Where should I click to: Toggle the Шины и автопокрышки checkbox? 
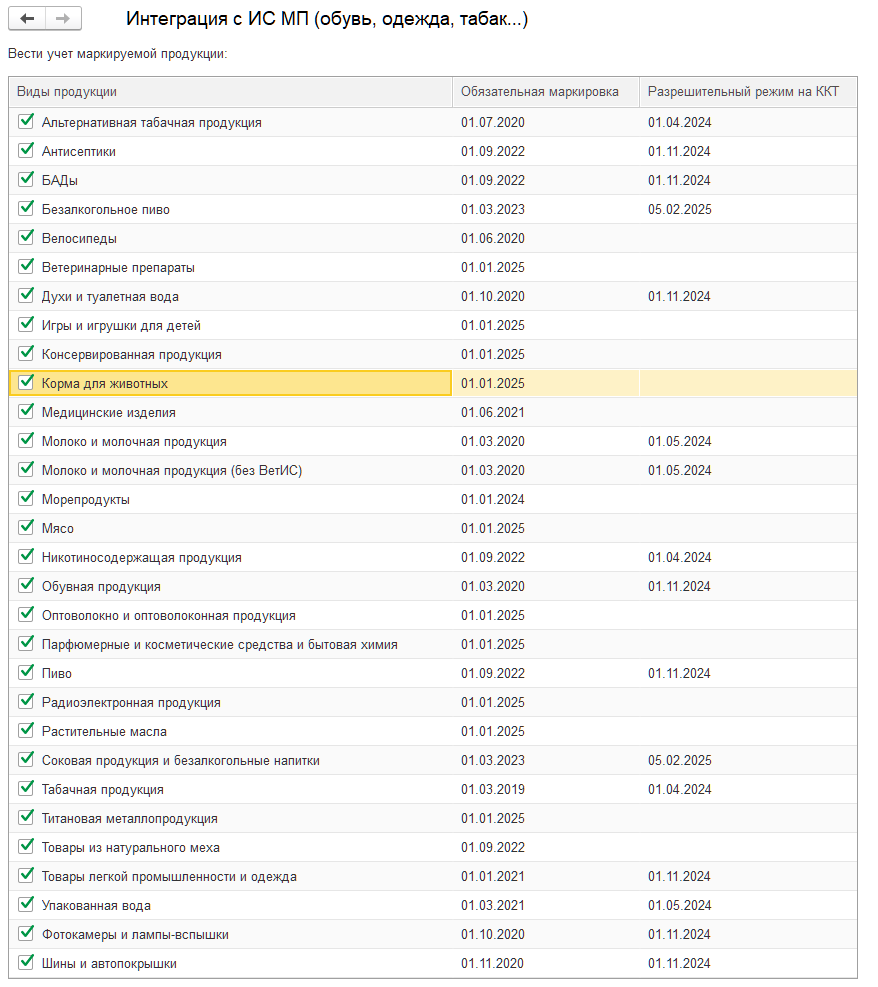tap(26, 963)
